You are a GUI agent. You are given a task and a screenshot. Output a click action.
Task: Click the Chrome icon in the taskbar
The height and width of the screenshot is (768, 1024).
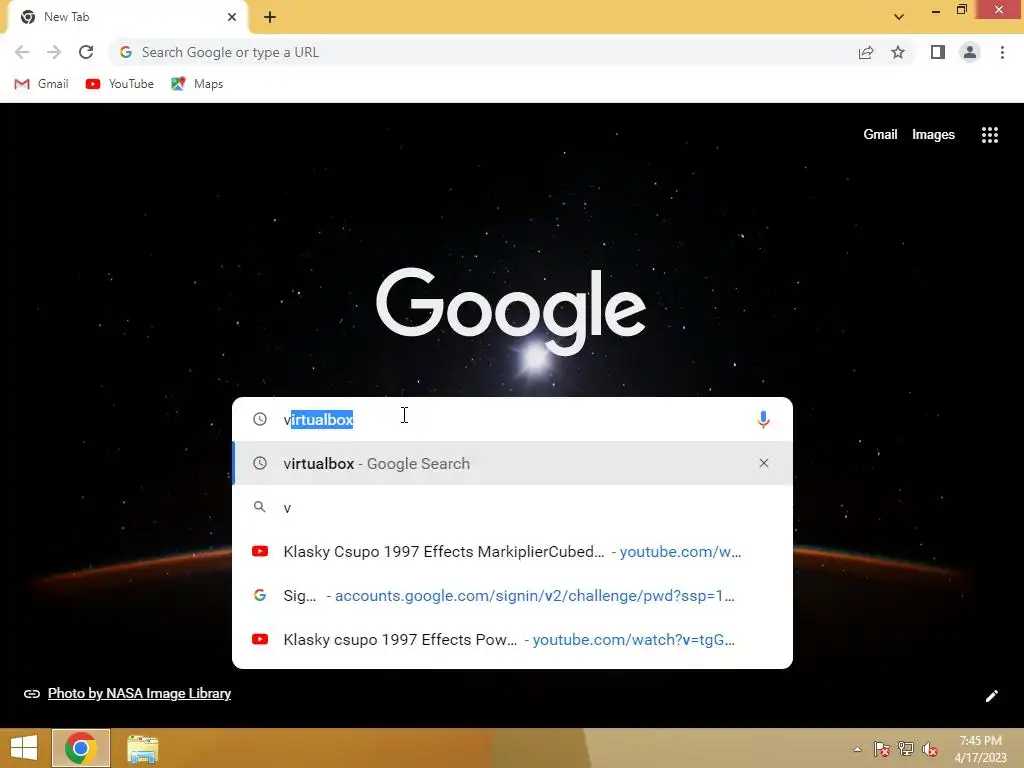(x=81, y=748)
